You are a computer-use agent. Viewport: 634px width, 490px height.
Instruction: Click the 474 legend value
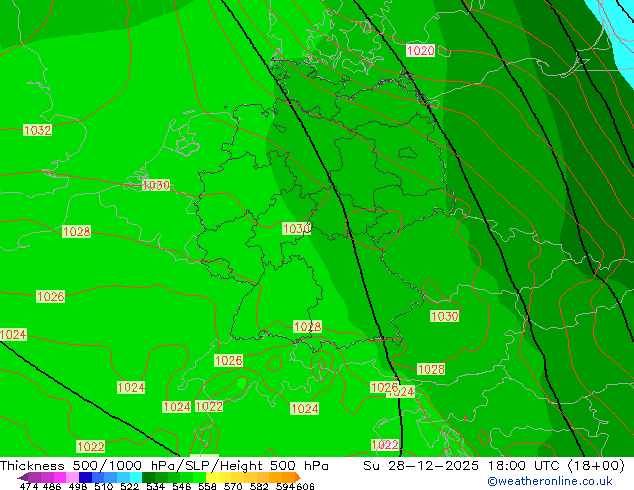point(29,486)
